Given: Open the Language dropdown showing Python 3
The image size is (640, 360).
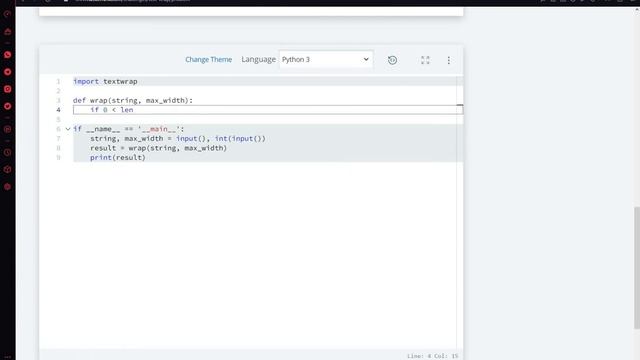Looking at the screenshot, I should click(x=326, y=60).
